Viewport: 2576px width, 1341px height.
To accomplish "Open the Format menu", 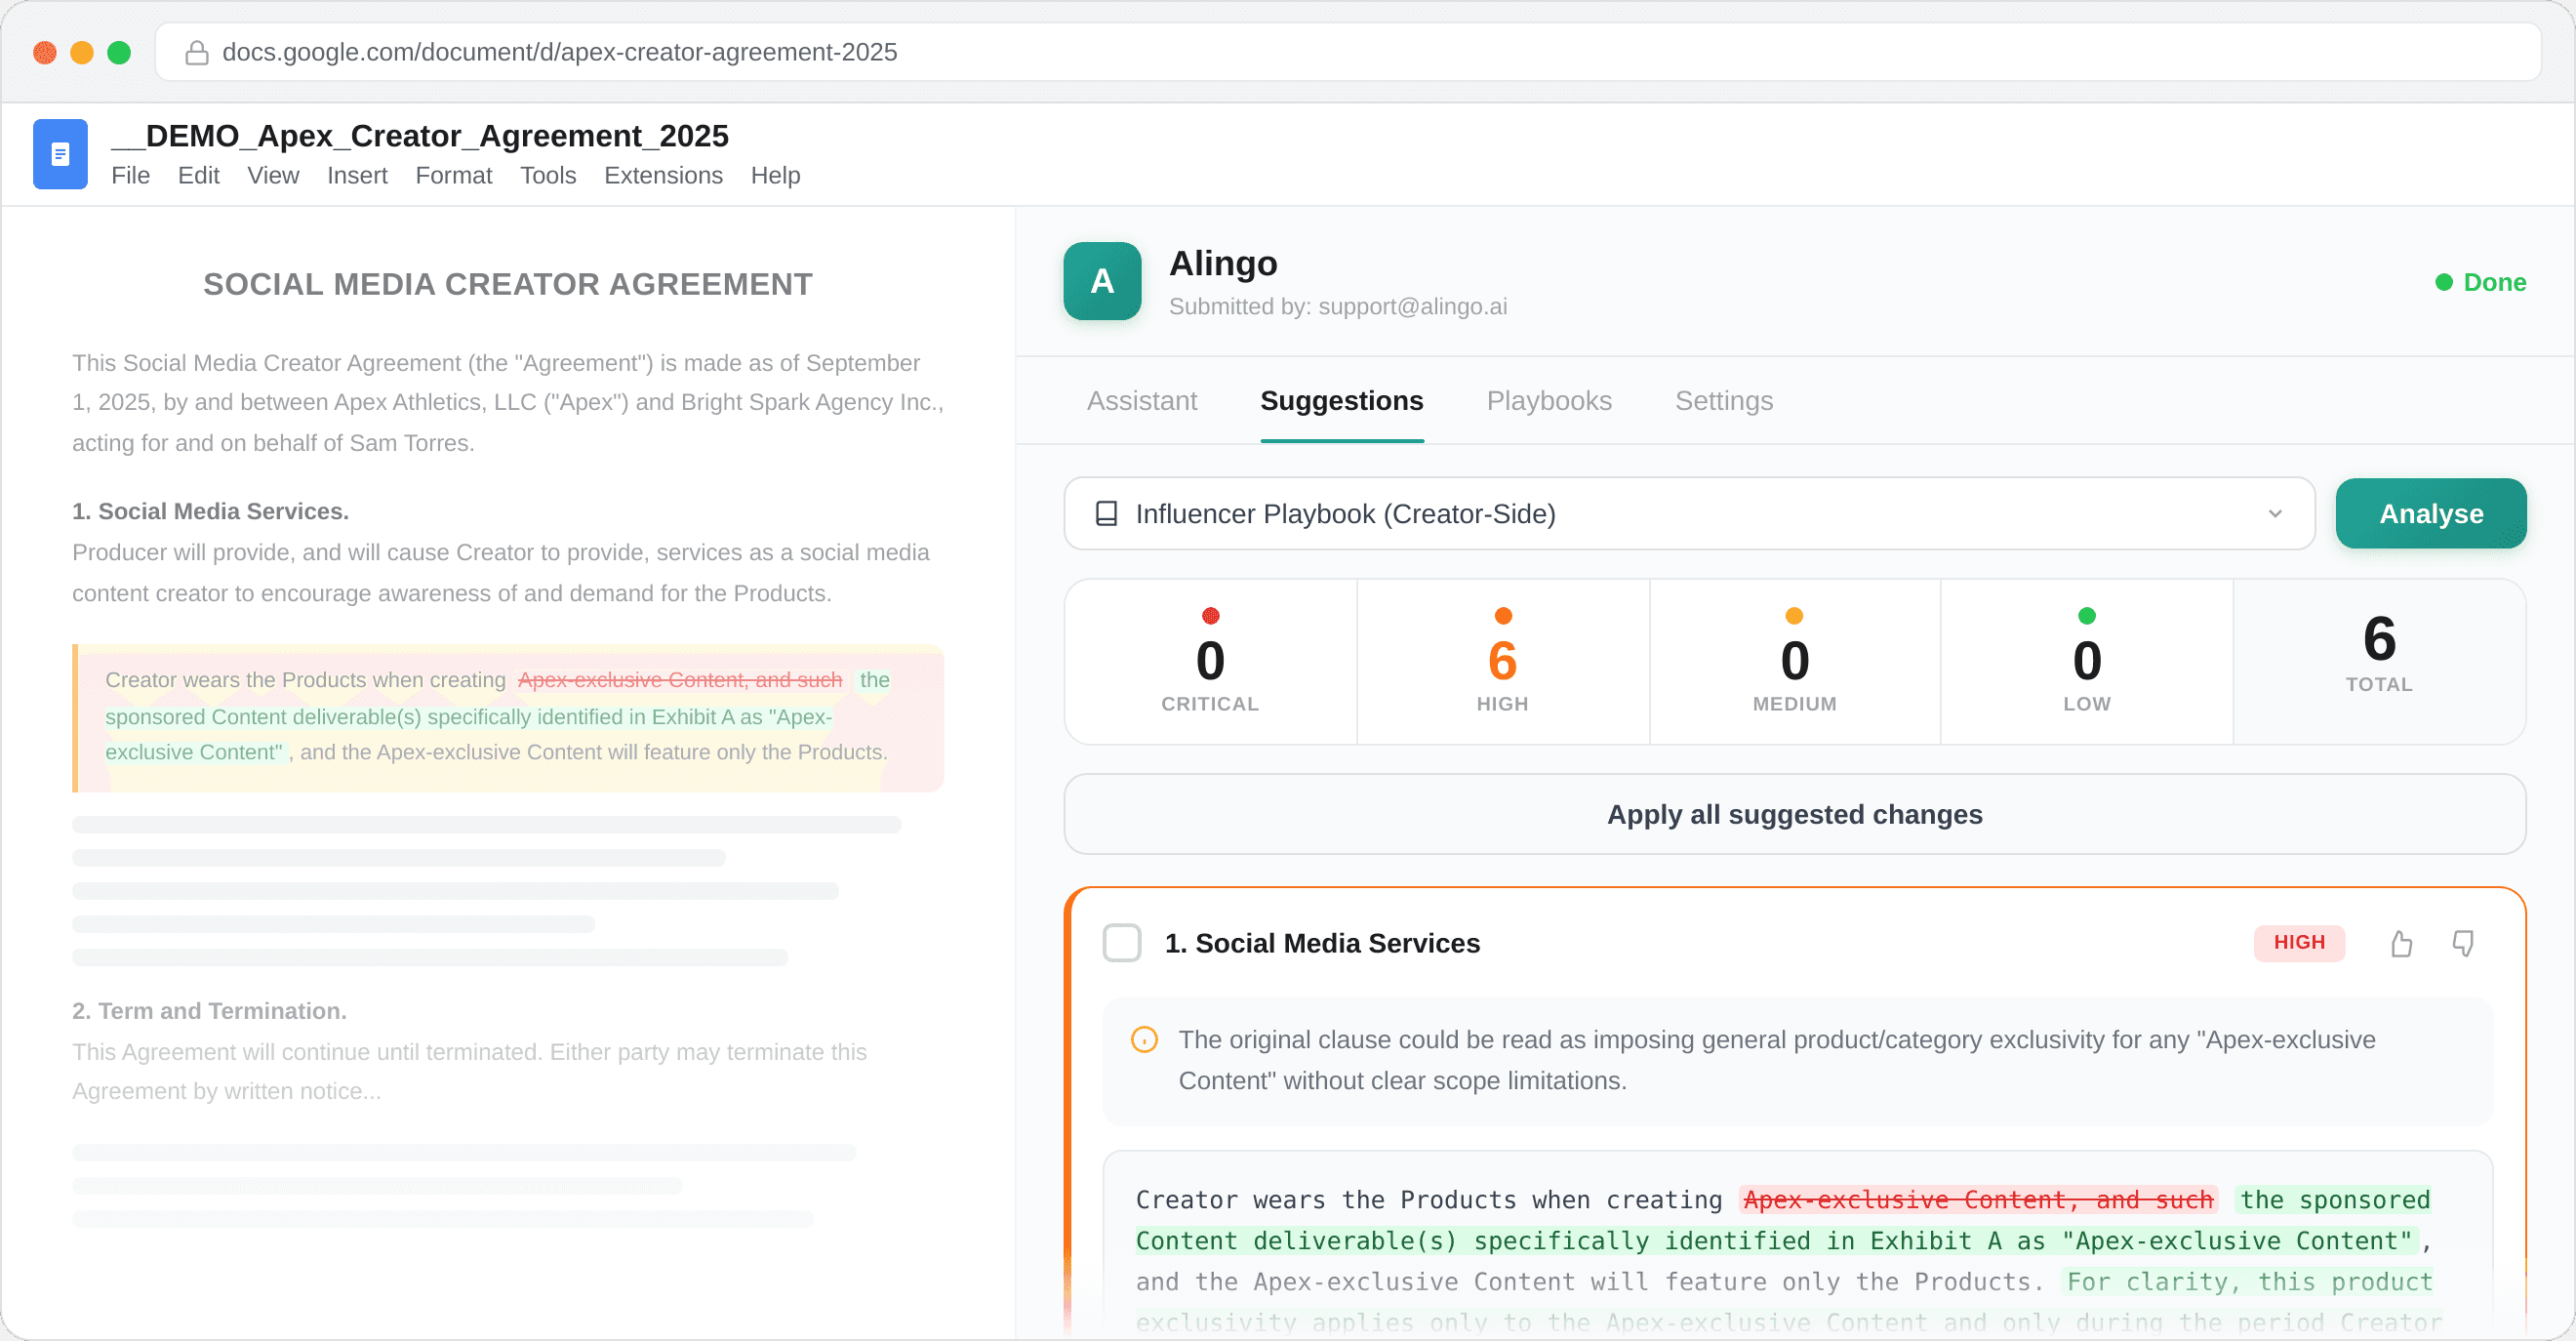I will pos(453,175).
